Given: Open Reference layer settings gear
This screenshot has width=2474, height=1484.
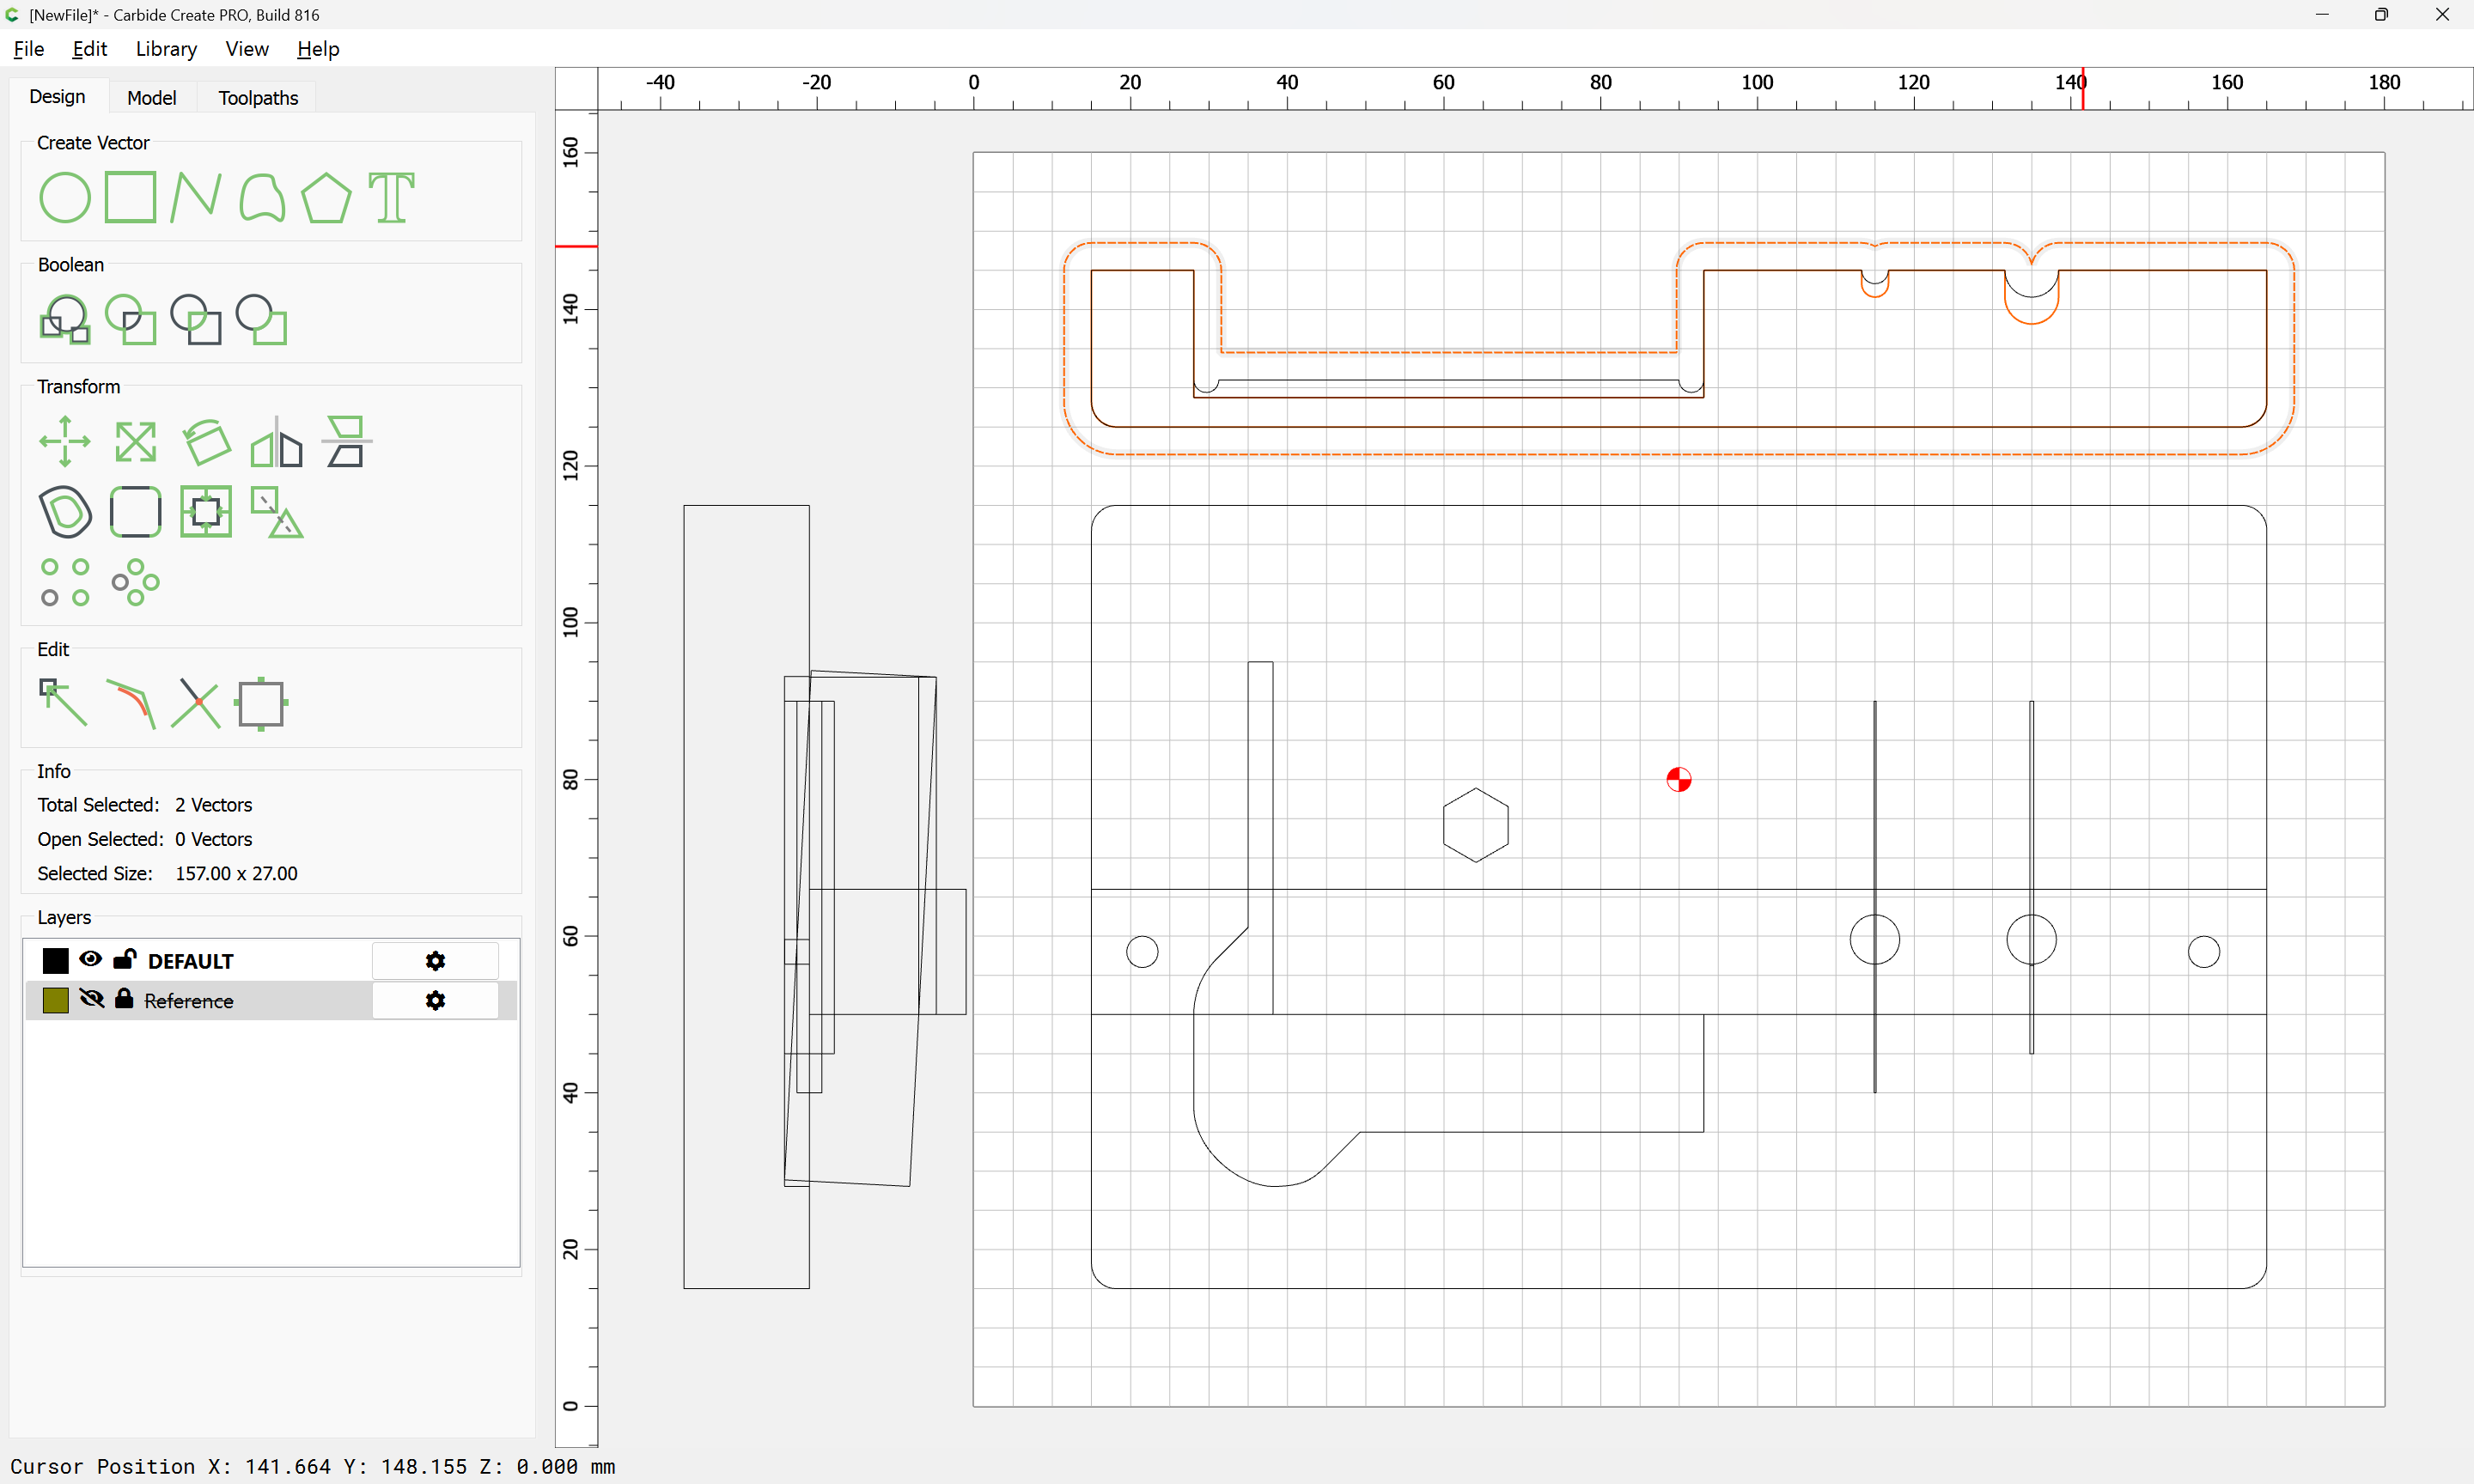Looking at the screenshot, I should tap(435, 1001).
